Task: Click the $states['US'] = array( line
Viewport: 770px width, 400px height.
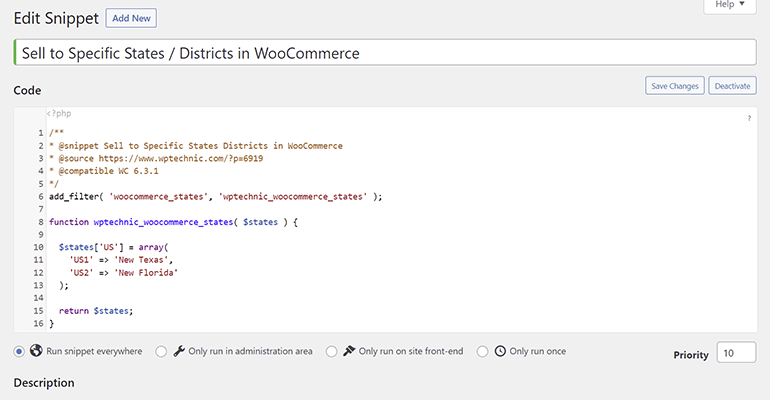Action: pos(113,247)
